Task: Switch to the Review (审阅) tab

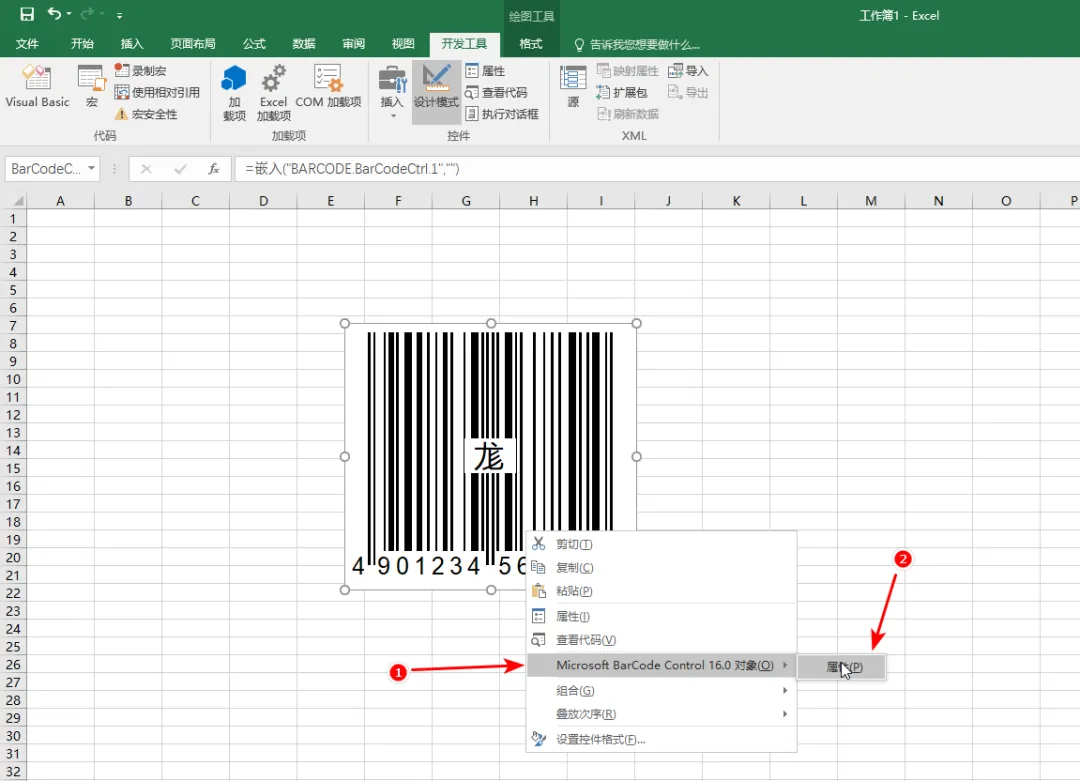Action: pos(353,43)
